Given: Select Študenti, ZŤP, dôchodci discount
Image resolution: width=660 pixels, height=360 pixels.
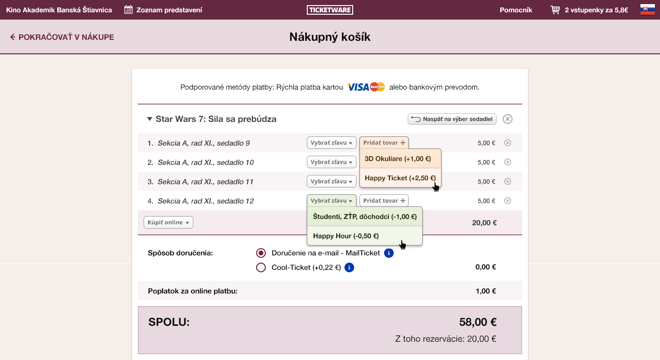Looking at the screenshot, I should pyautogui.click(x=365, y=216).
